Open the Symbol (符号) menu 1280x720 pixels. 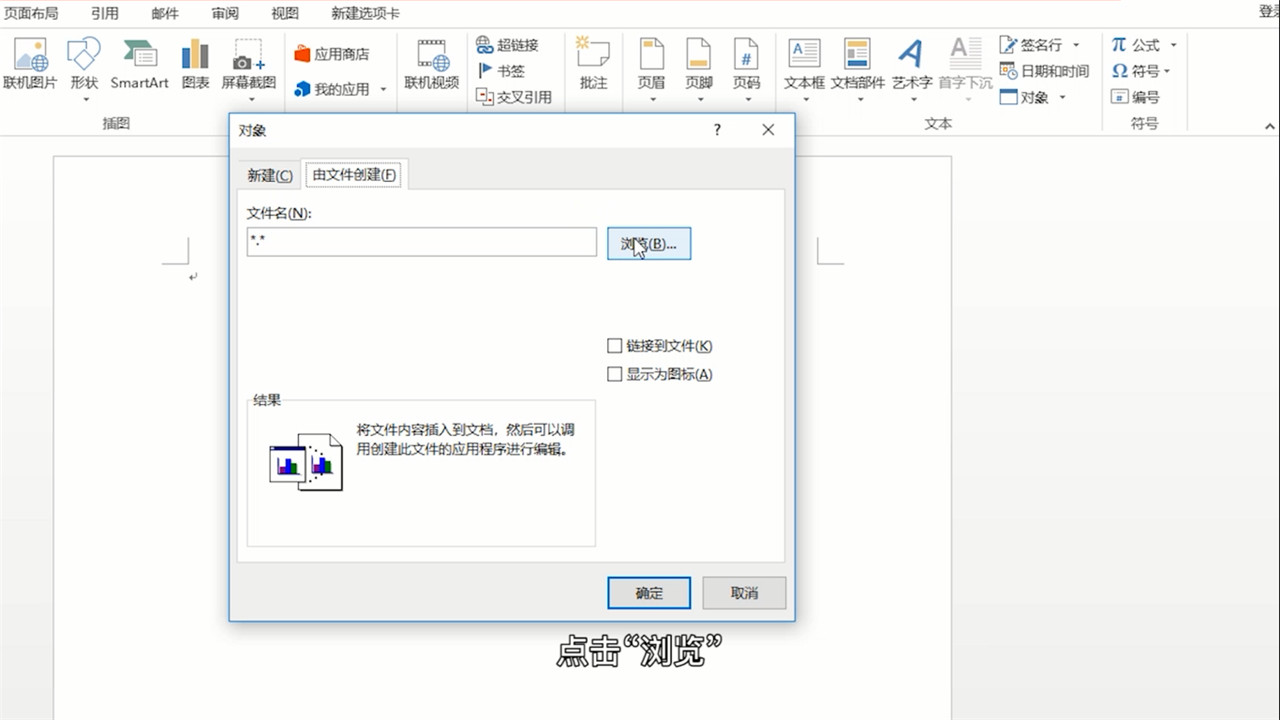tap(1136, 71)
